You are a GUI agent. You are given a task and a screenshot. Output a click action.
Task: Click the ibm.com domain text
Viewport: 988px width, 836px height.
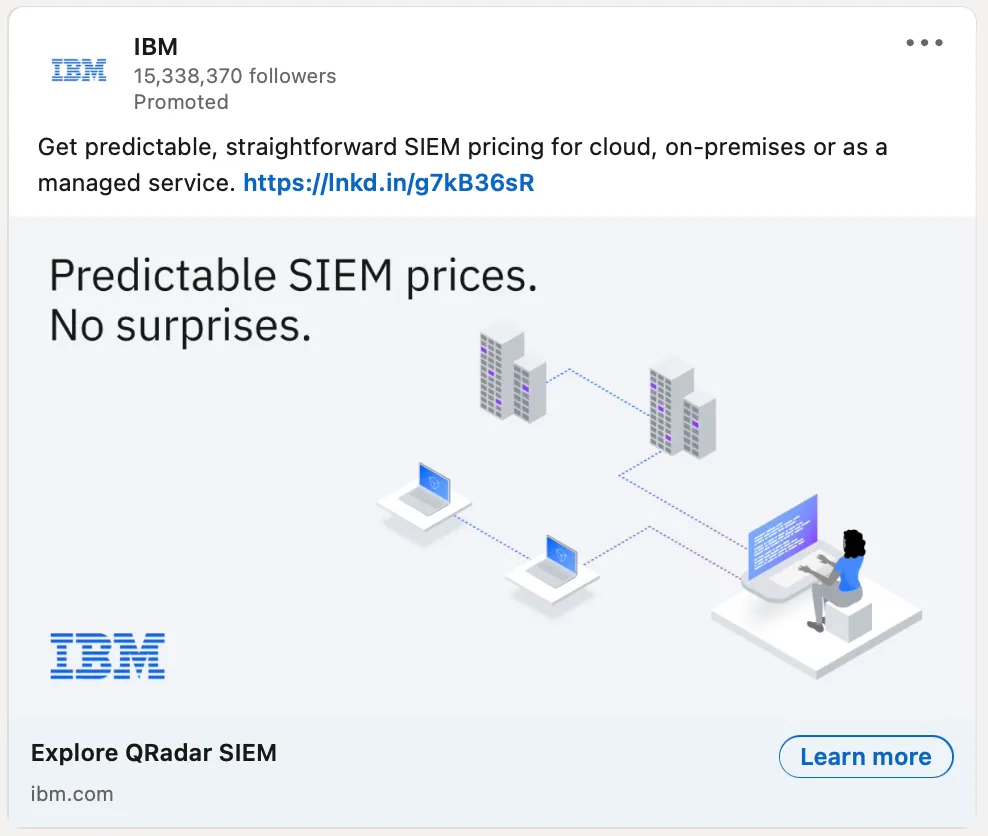72,794
